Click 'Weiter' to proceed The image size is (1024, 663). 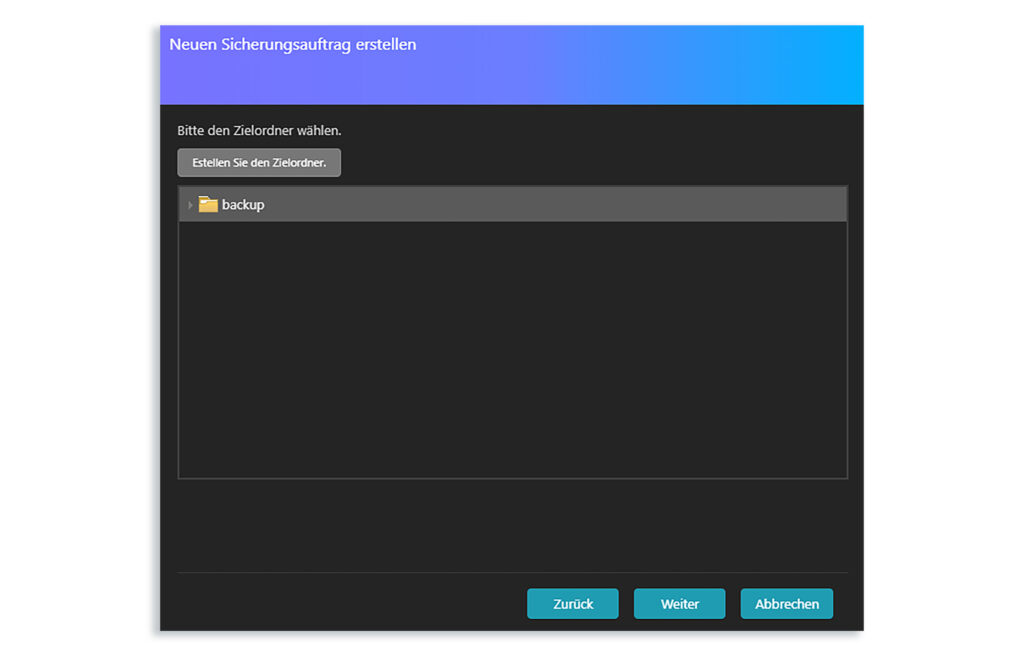pos(679,603)
